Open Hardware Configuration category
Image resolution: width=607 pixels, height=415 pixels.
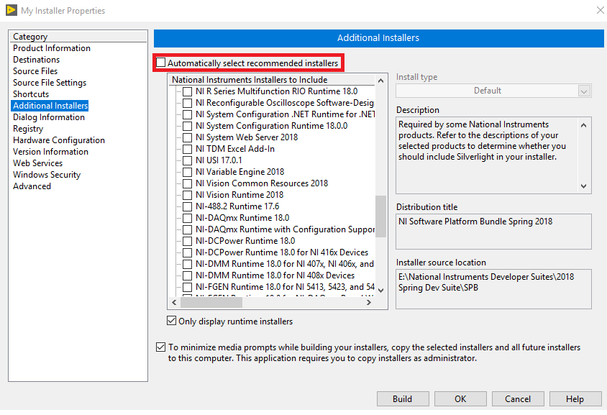(59, 140)
